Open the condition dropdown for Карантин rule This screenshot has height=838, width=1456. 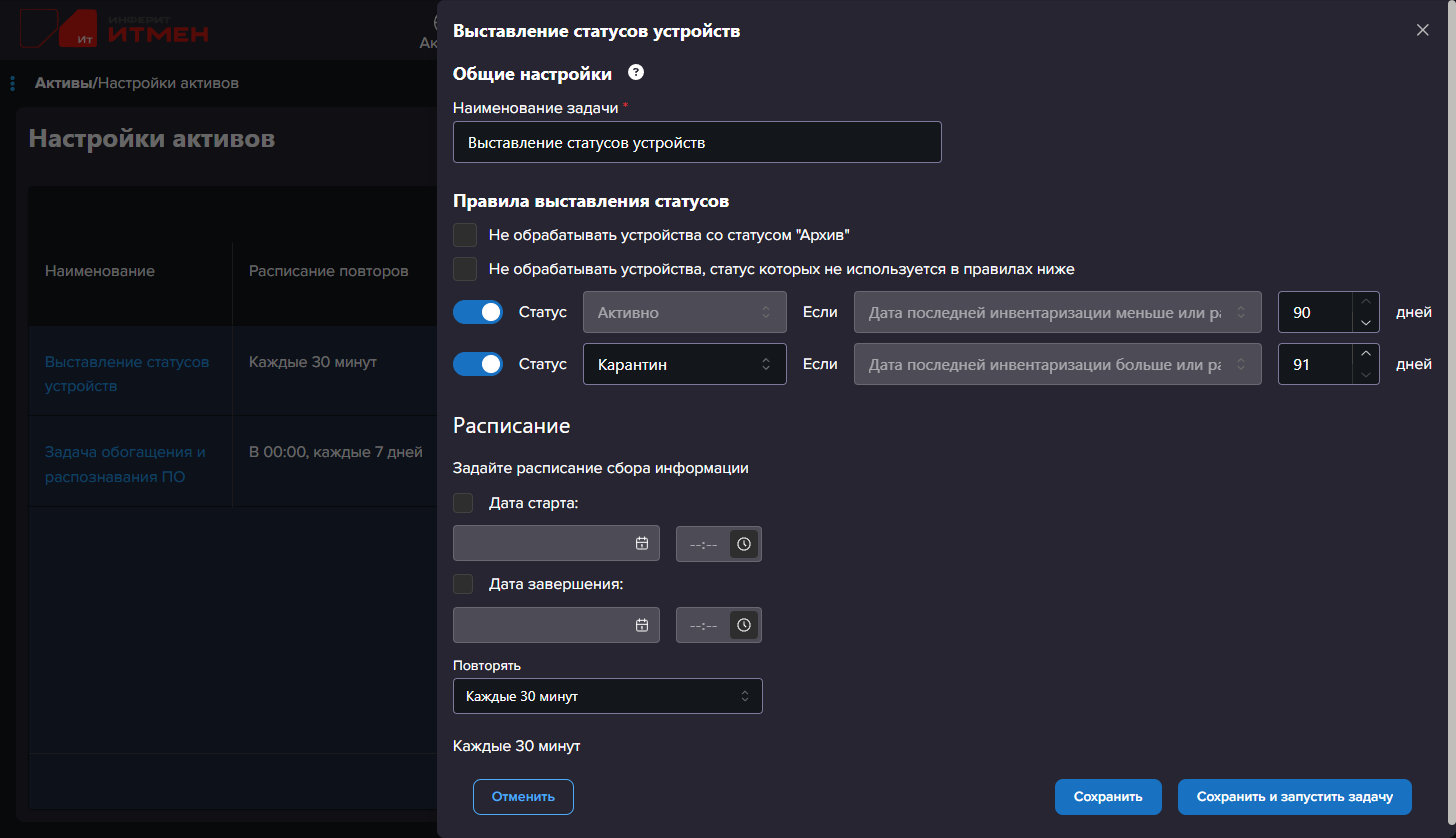tap(1057, 365)
